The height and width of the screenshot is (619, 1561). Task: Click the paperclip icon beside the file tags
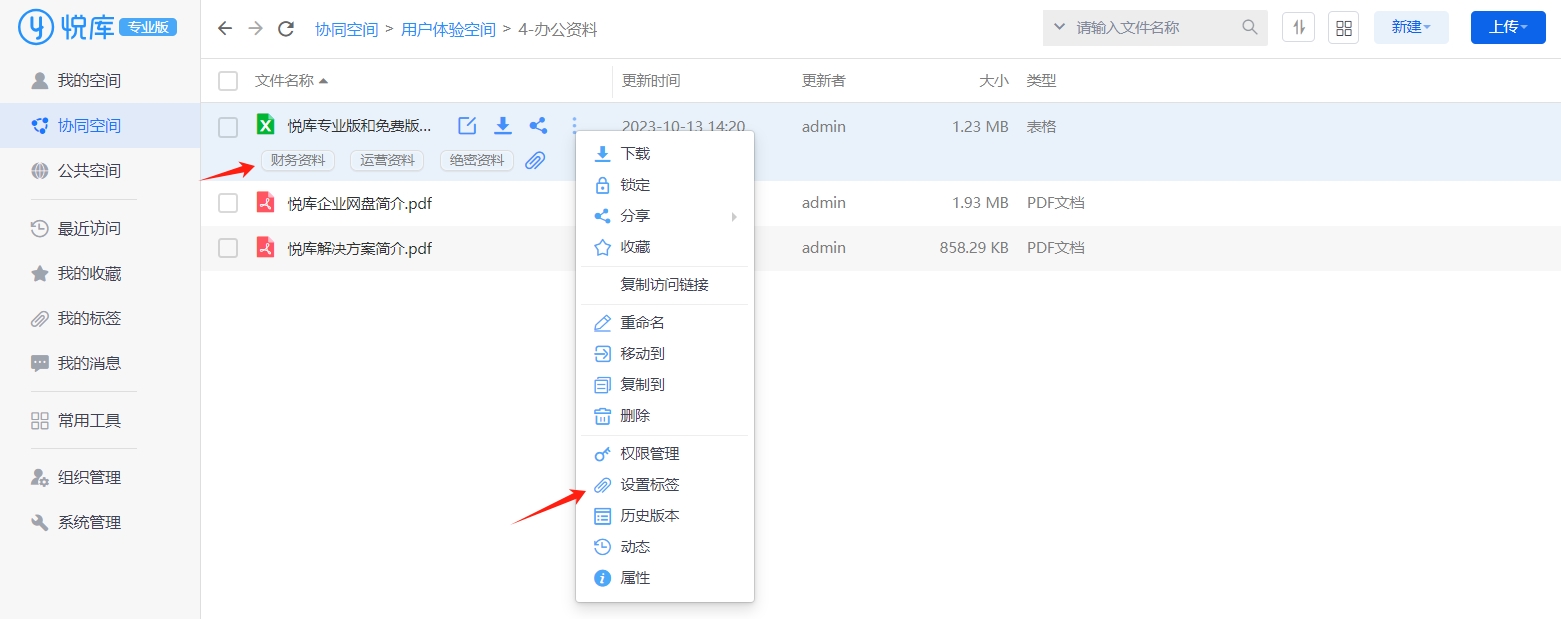click(x=535, y=161)
